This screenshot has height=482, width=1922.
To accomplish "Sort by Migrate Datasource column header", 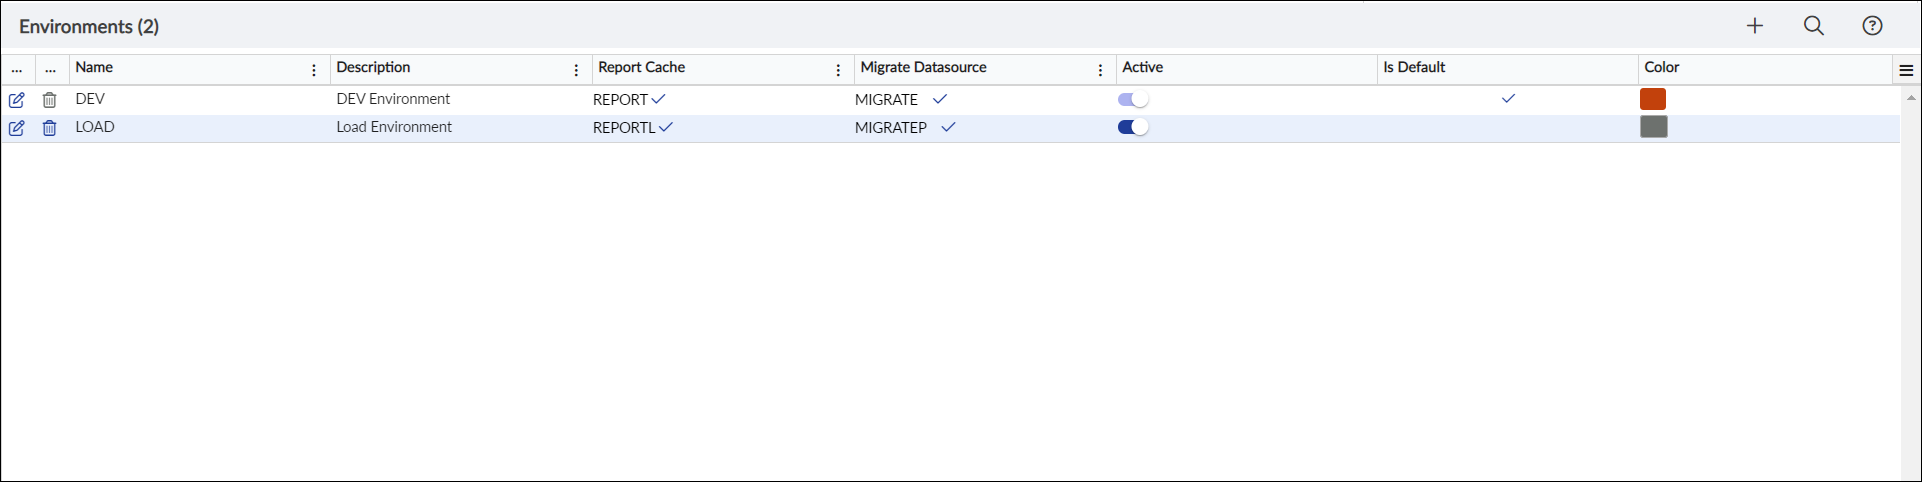I will click(923, 67).
